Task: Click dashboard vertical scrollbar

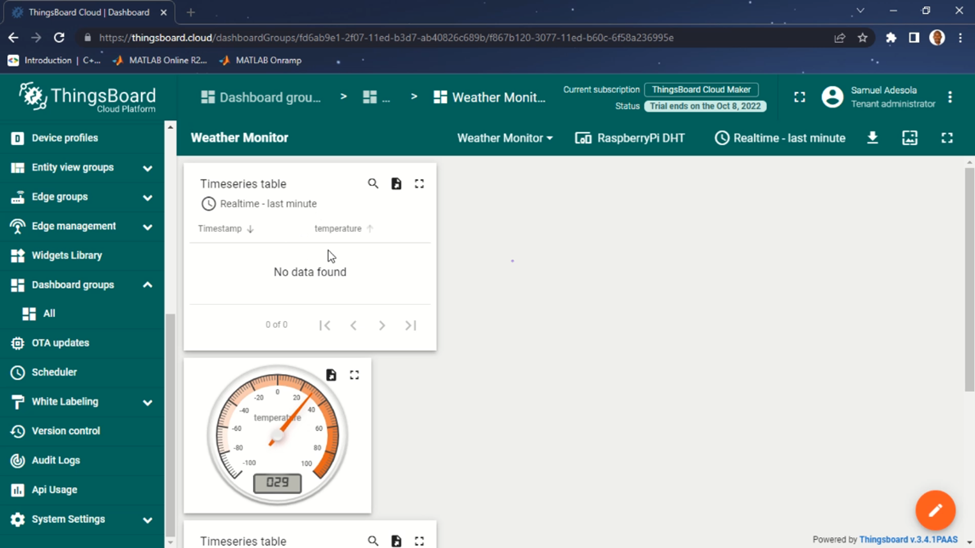Action: coord(969,280)
